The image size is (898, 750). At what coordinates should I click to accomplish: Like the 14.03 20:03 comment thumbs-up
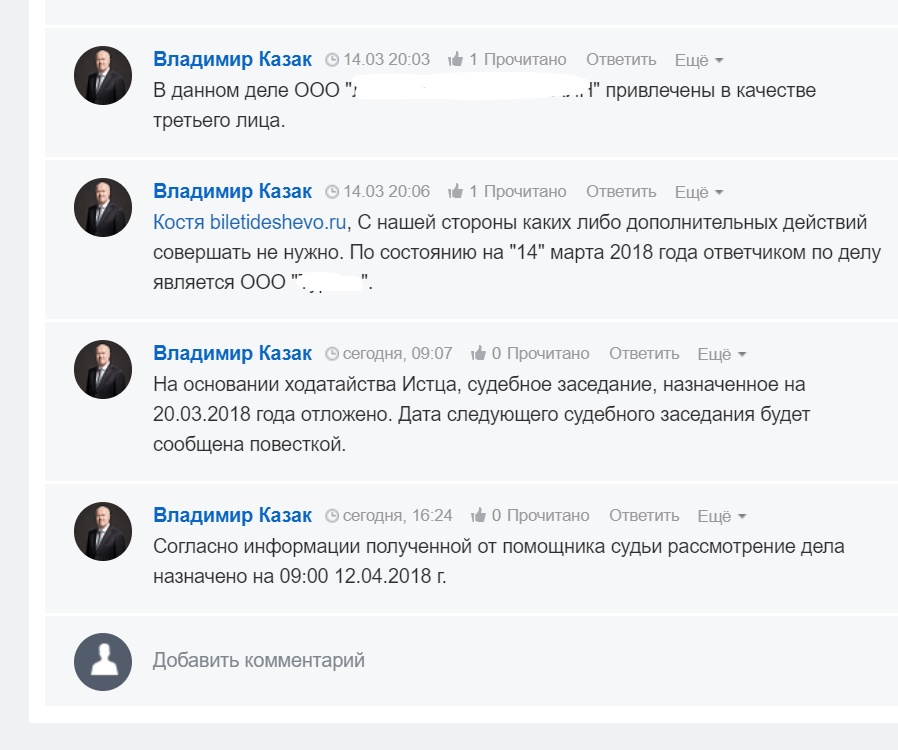coord(456,60)
